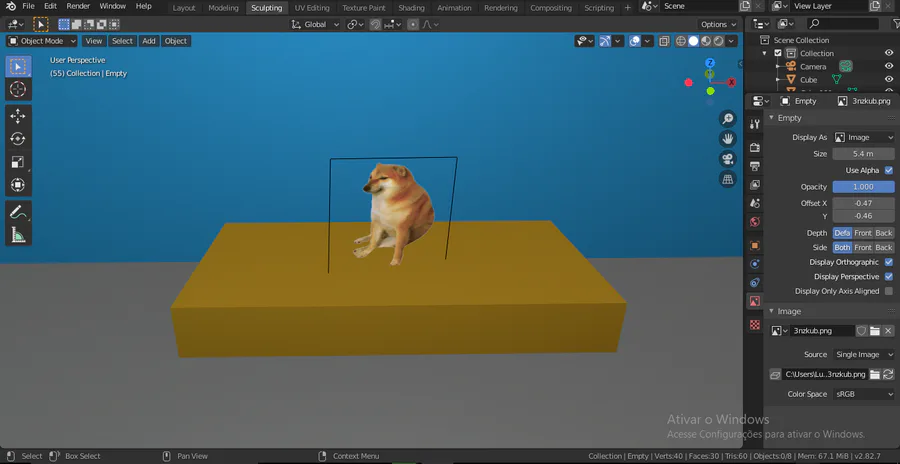
Task: Toggle snapping magnet in header
Action: [x=375, y=25]
